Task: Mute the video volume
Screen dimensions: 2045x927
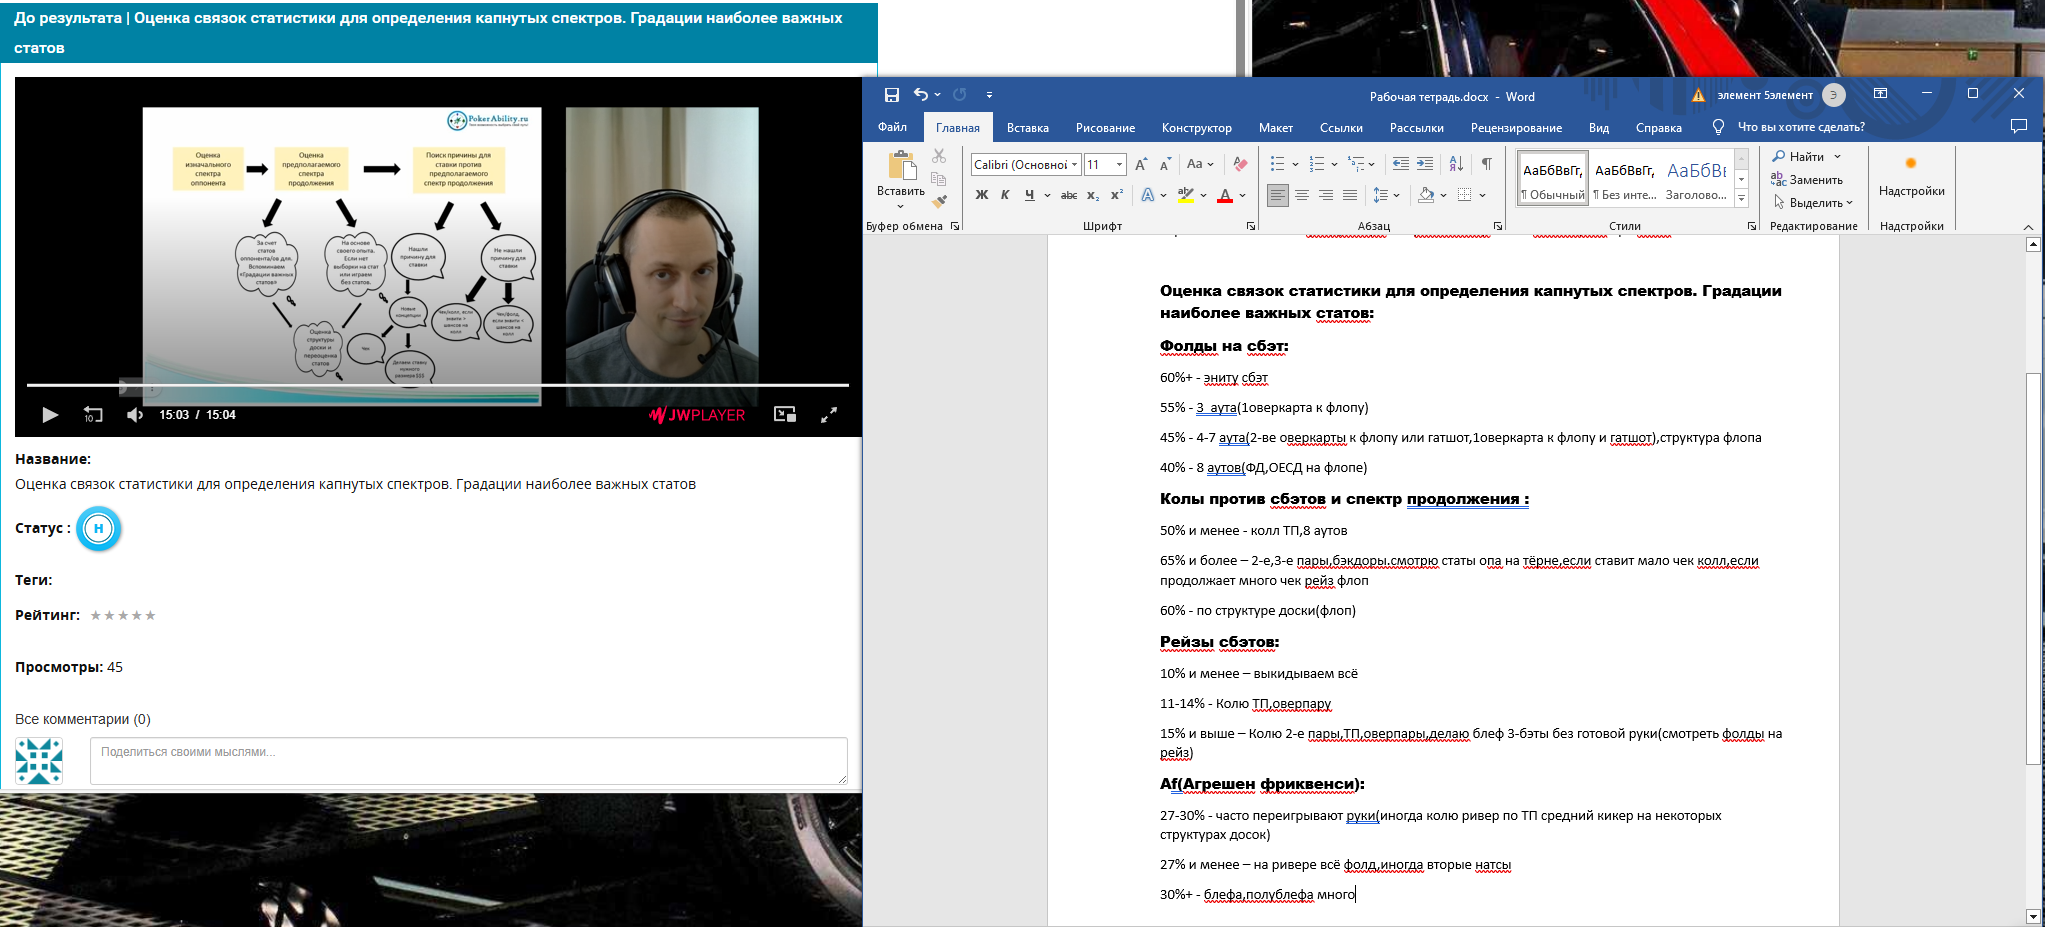Action: click(135, 415)
